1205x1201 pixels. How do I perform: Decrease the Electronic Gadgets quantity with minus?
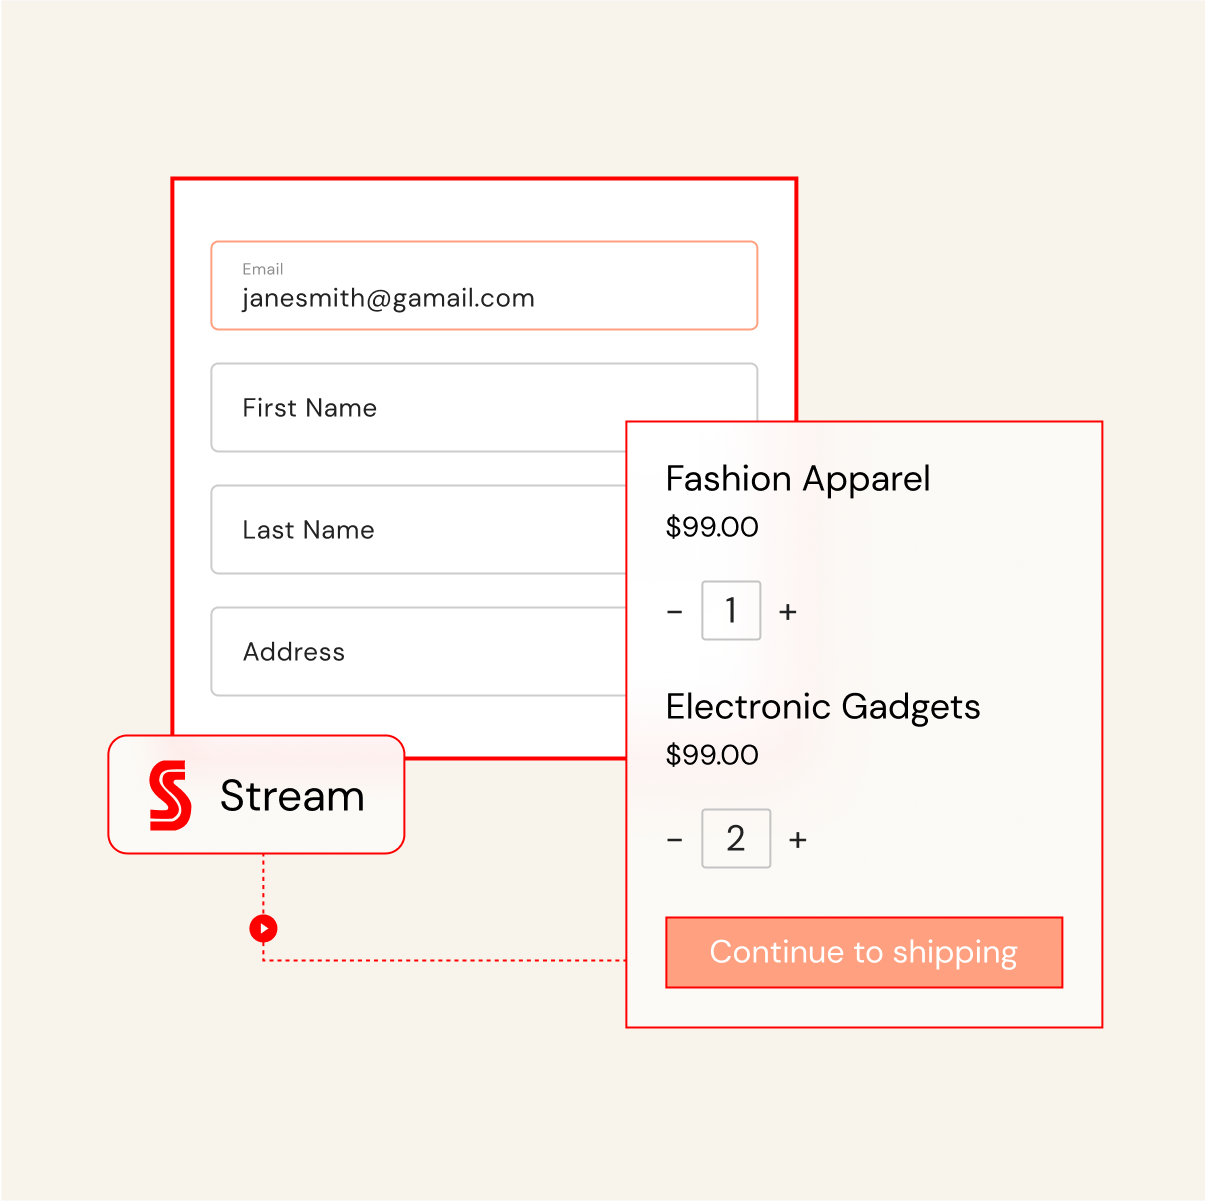(x=675, y=839)
